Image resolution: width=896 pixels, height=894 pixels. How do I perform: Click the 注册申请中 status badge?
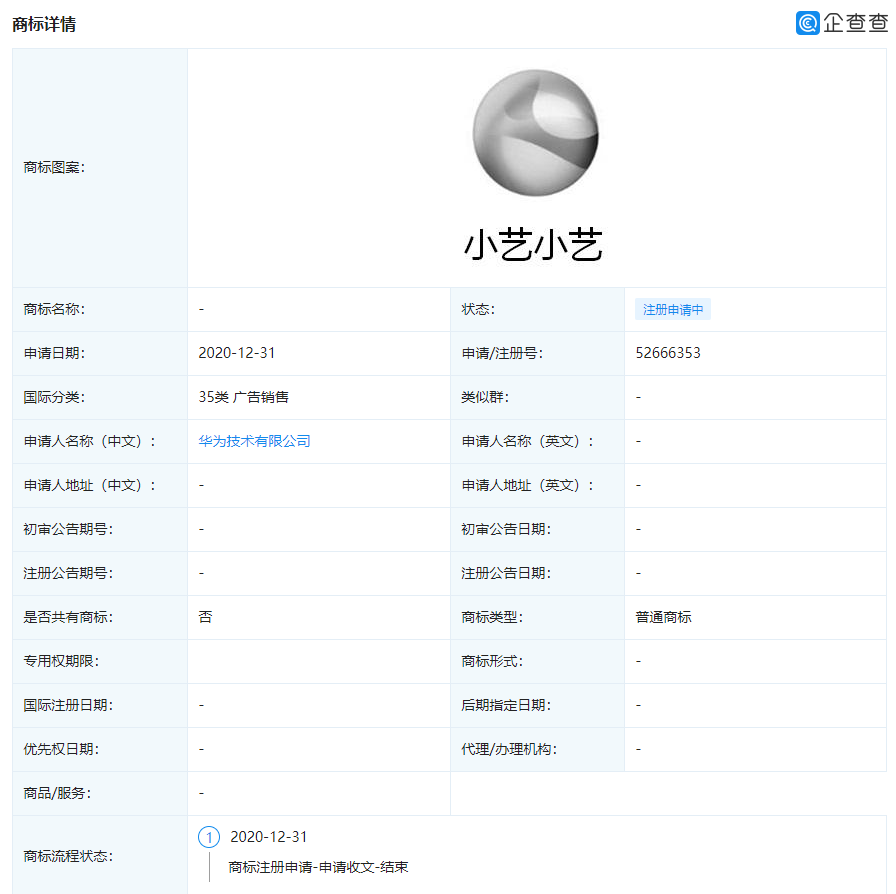point(672,309)
